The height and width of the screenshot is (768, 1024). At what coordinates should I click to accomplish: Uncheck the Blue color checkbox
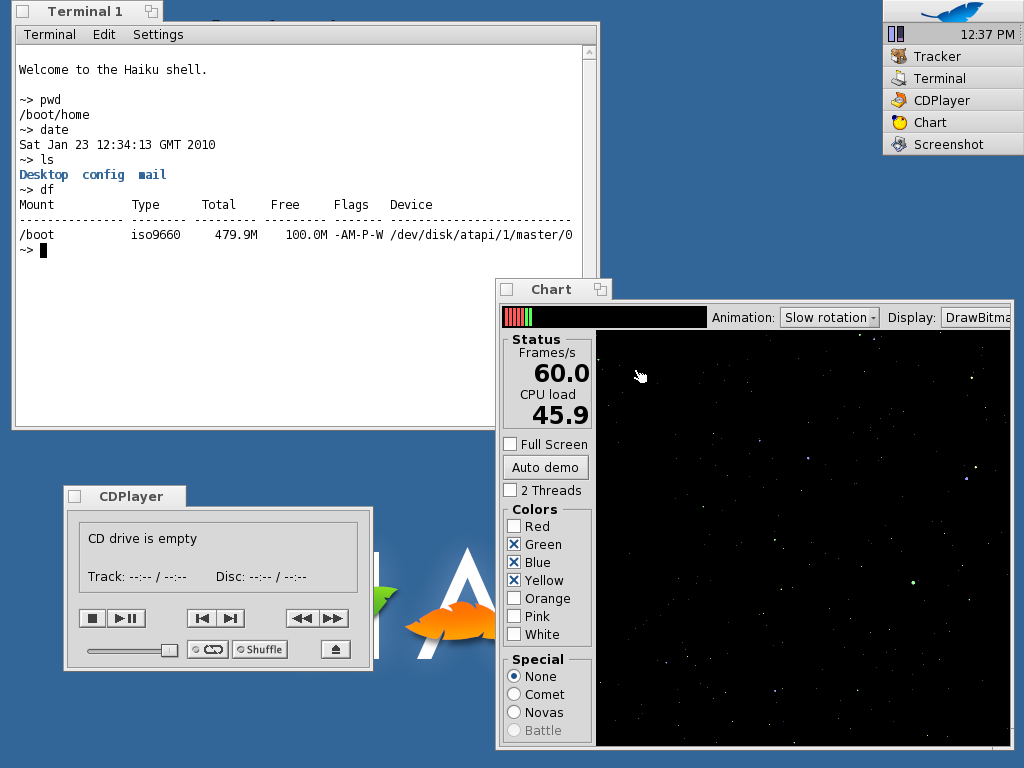(x=514, y=562)
